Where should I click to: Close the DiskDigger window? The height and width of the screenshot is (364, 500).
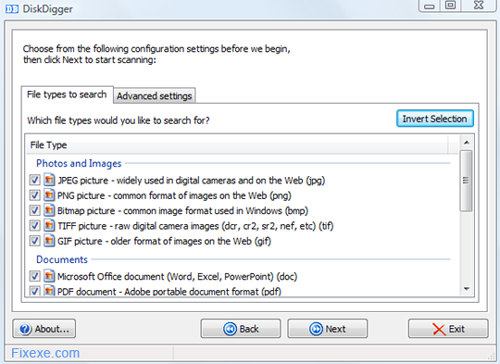(479, 5)
